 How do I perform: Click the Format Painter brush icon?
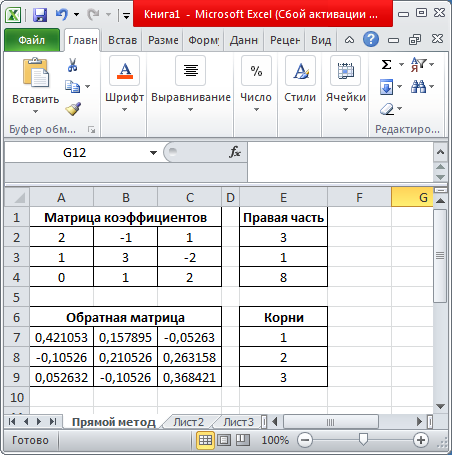(x=73, y=109)
